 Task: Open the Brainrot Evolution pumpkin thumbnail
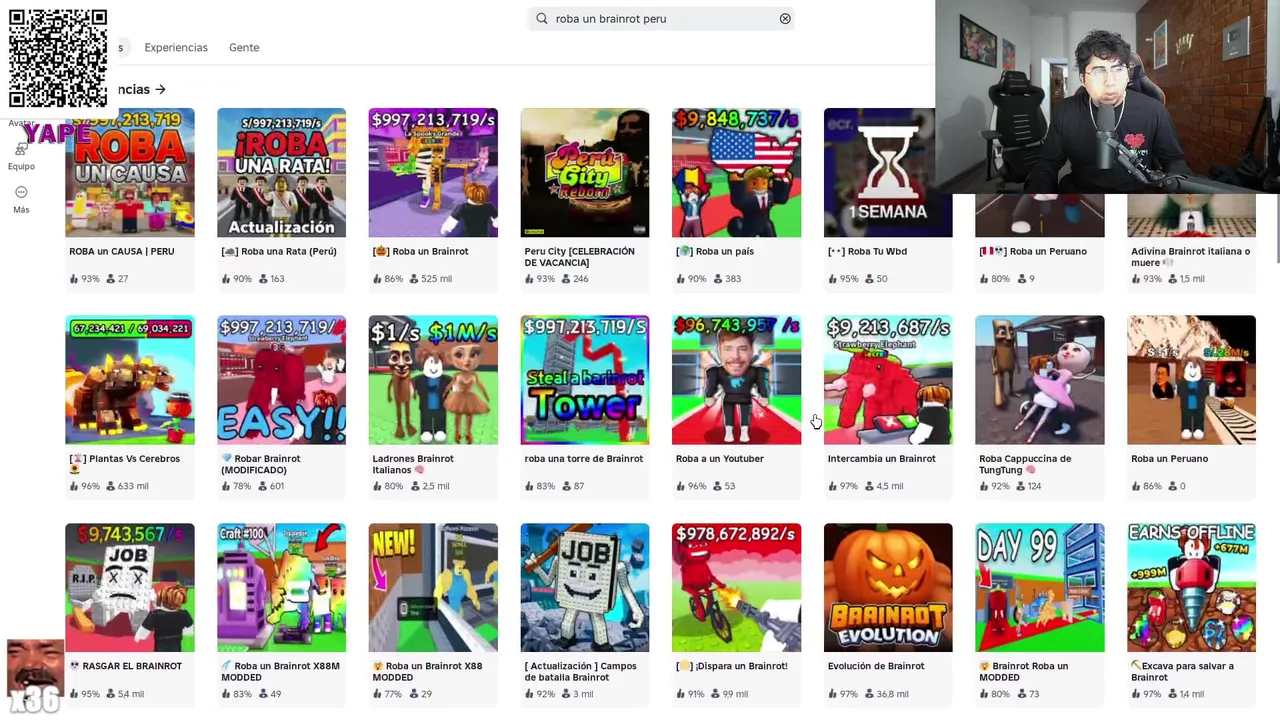(888, 587)
